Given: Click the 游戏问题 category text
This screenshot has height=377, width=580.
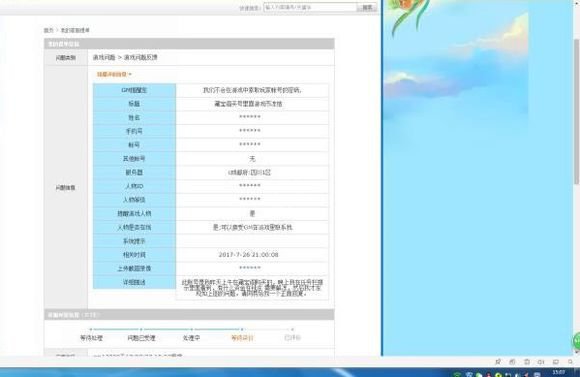Looking at the screenshot, I should click(104, 57).
